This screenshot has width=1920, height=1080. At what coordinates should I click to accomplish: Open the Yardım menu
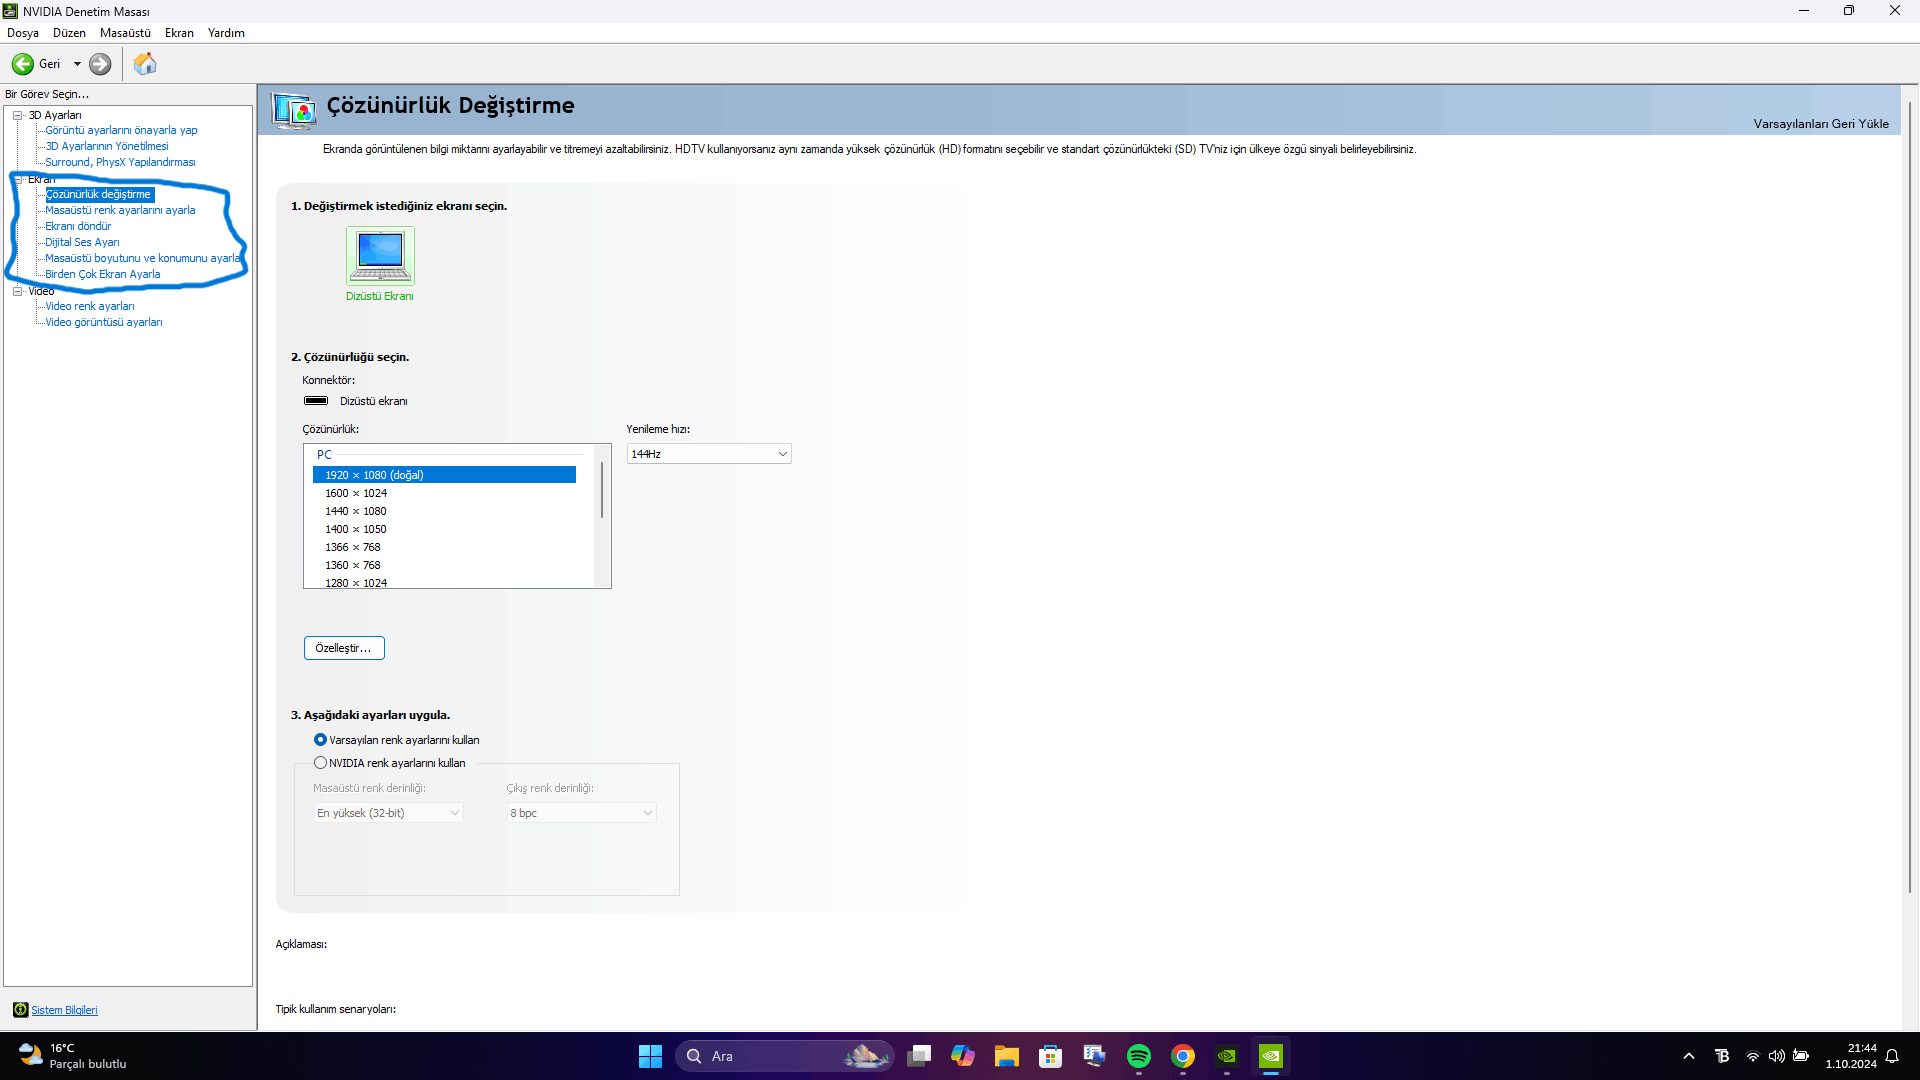click(x=226, y=33)
